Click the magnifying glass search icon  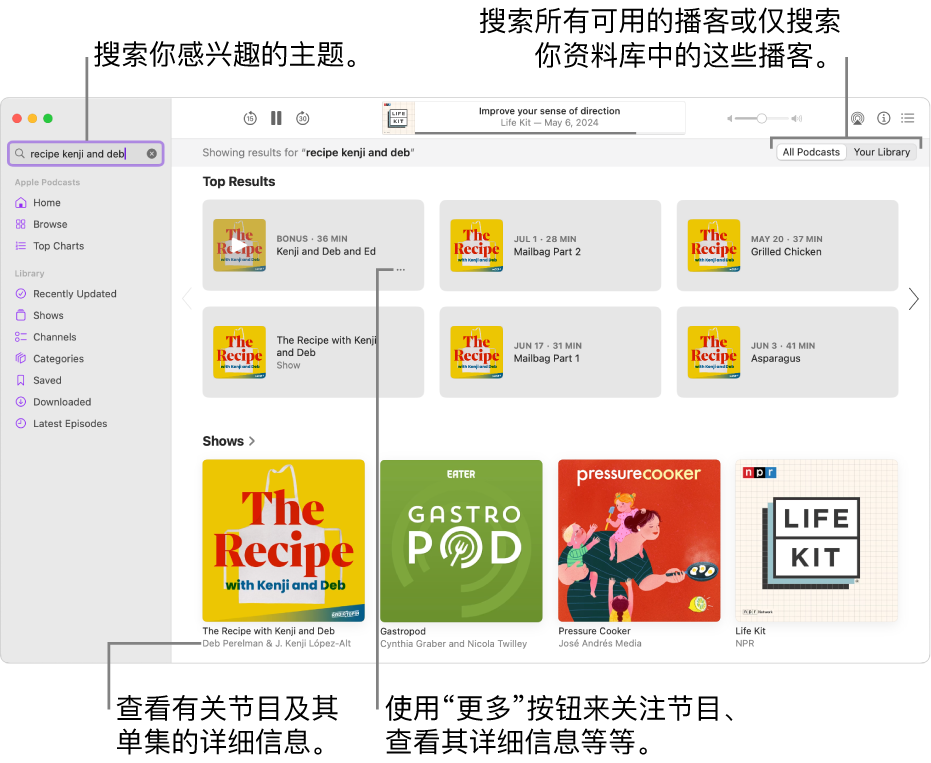(x=20, y=154)
